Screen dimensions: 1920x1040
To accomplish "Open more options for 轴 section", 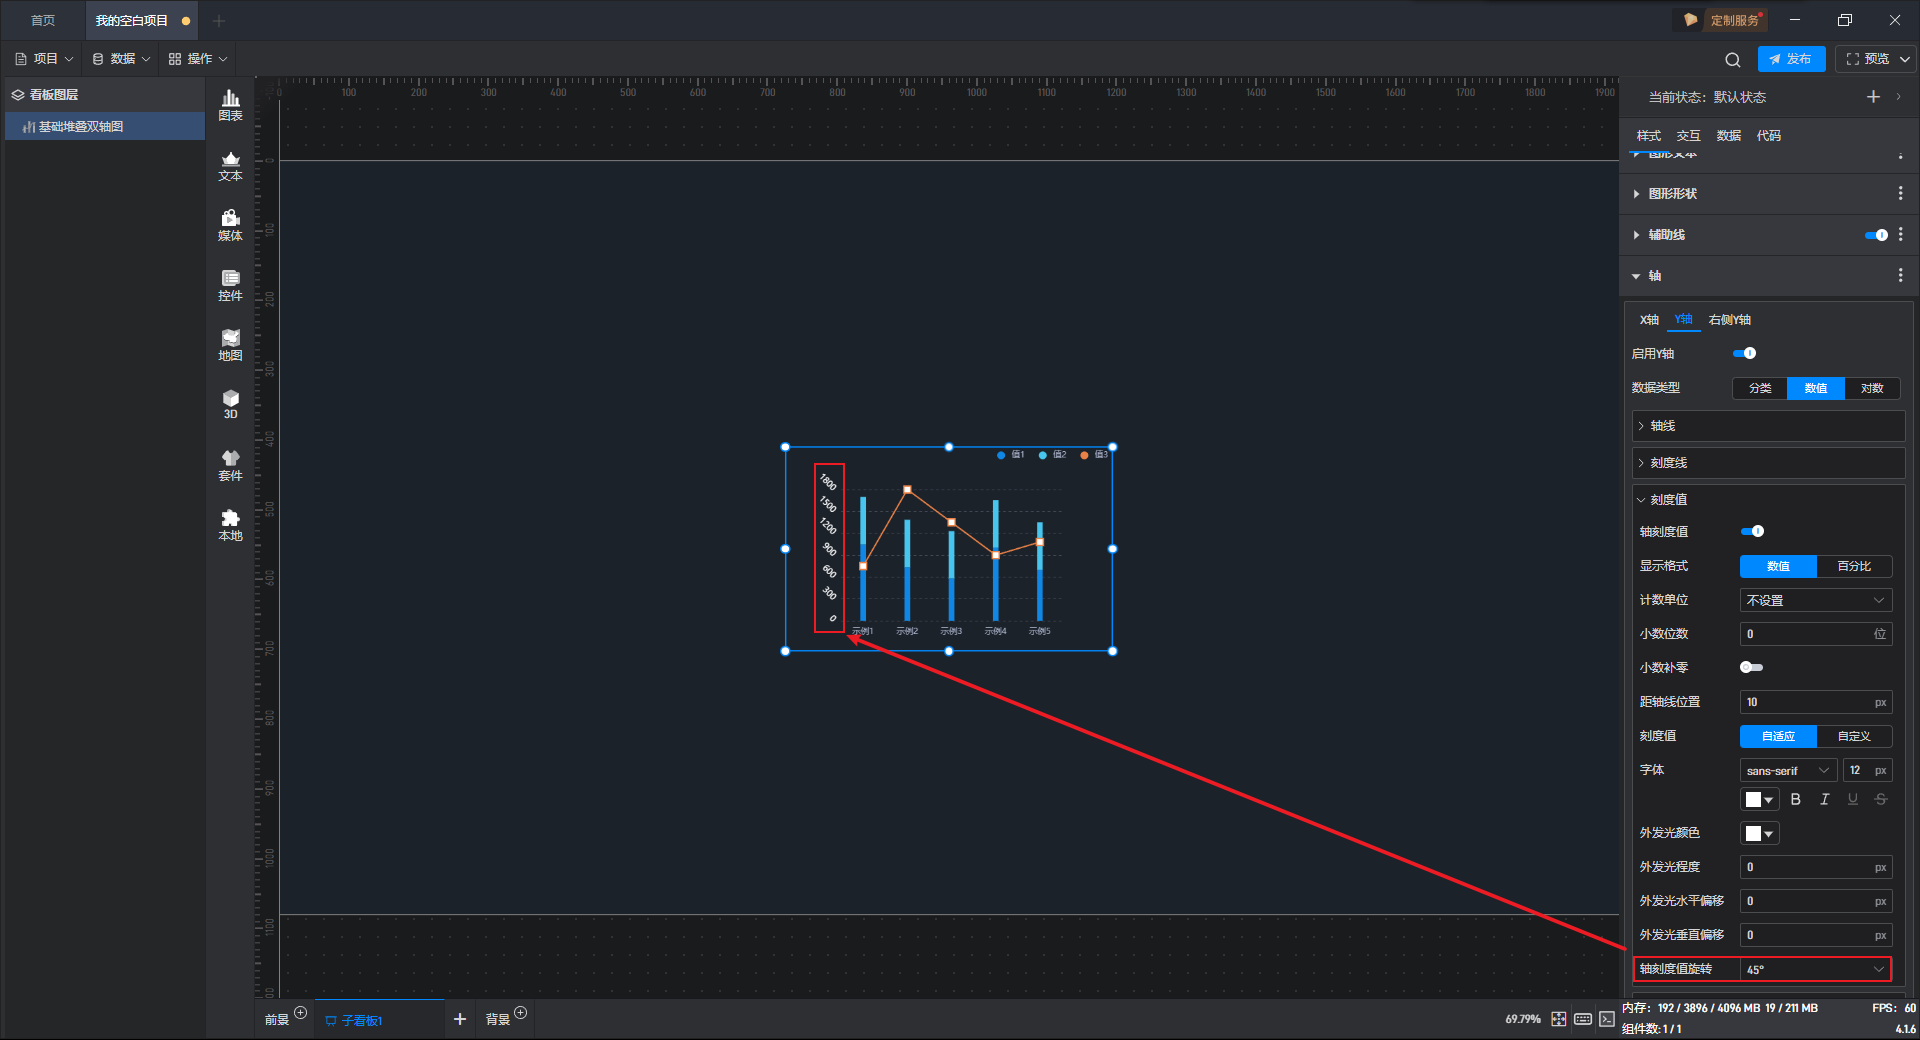I will [x=1901, y=275].
